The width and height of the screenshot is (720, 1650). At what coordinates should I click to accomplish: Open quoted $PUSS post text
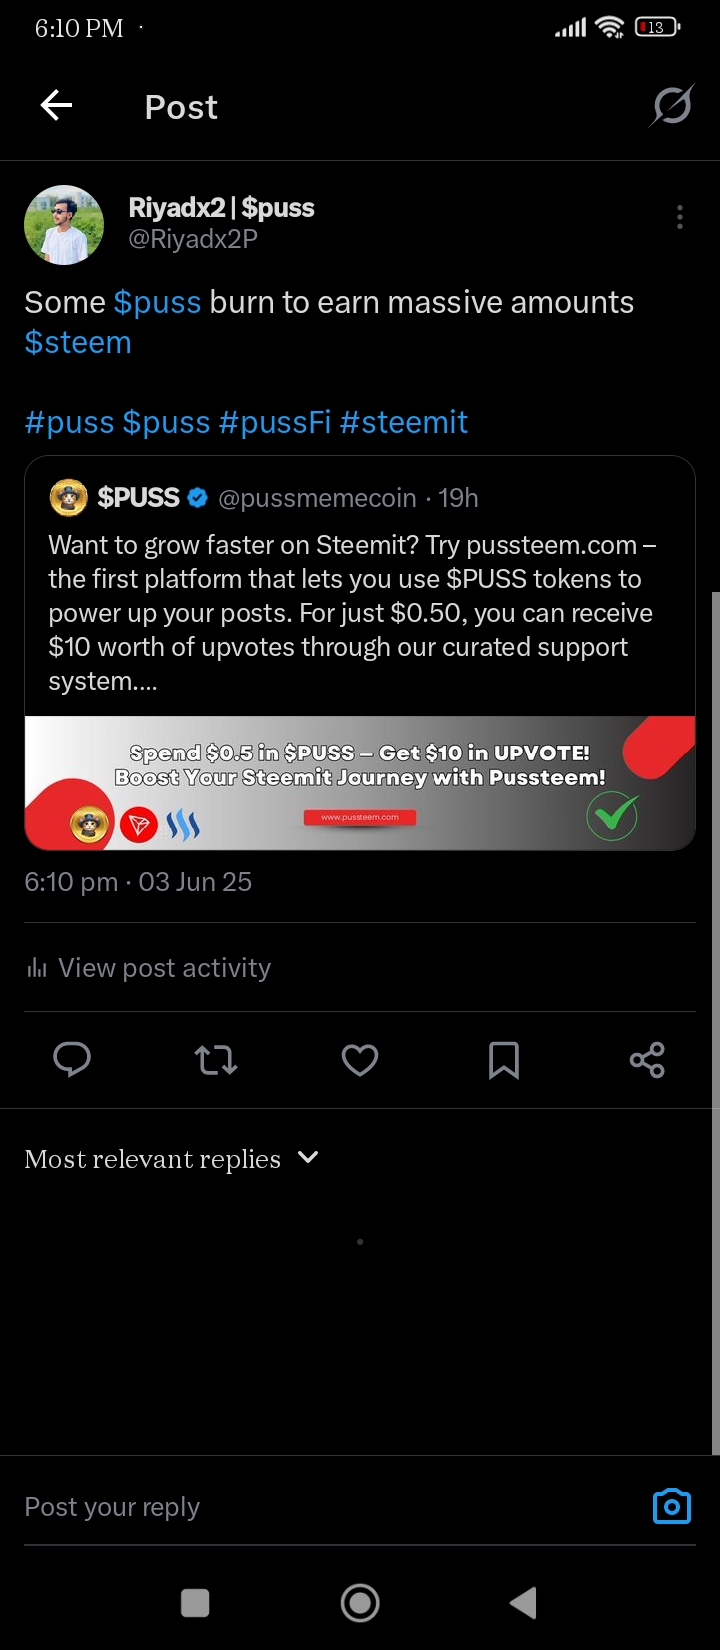[352, 613]
